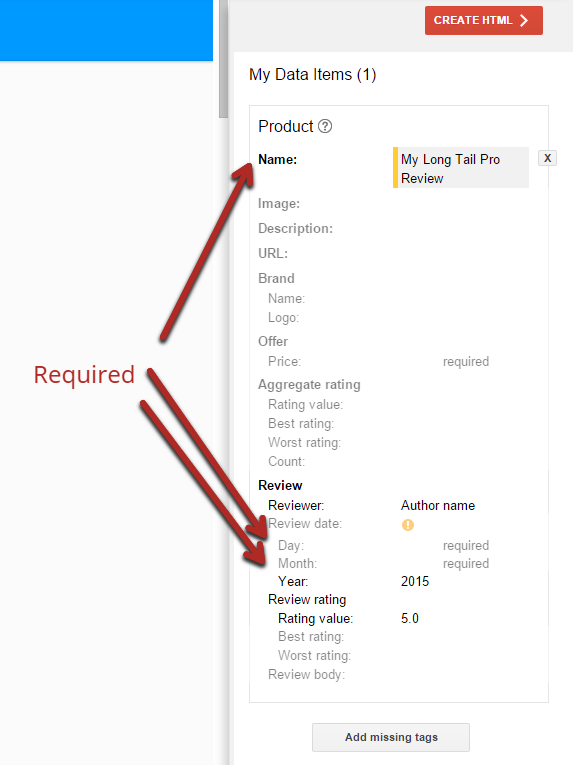
Task: Click the CREATE HTML button
Action: tap(484, 20)
